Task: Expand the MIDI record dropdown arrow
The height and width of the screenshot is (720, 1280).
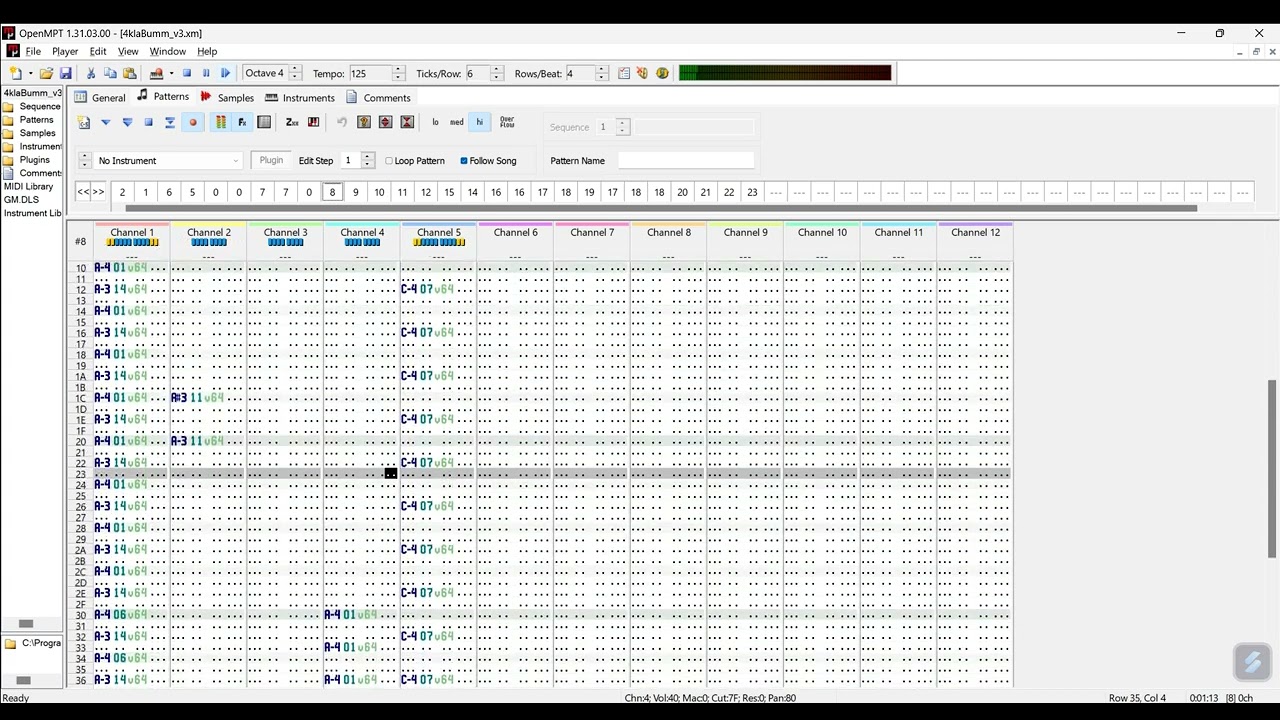Action: pos(171,73)
